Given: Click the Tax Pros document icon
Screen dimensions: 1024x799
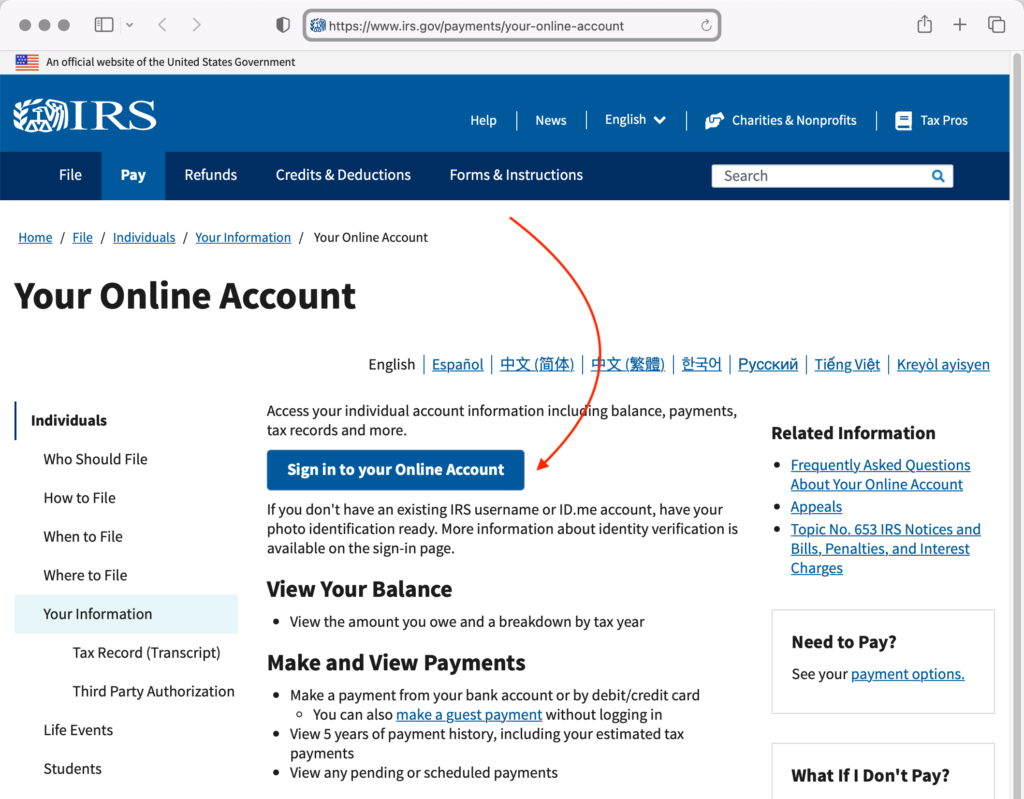Looking at the screenshot, I should tap(903, 120).
